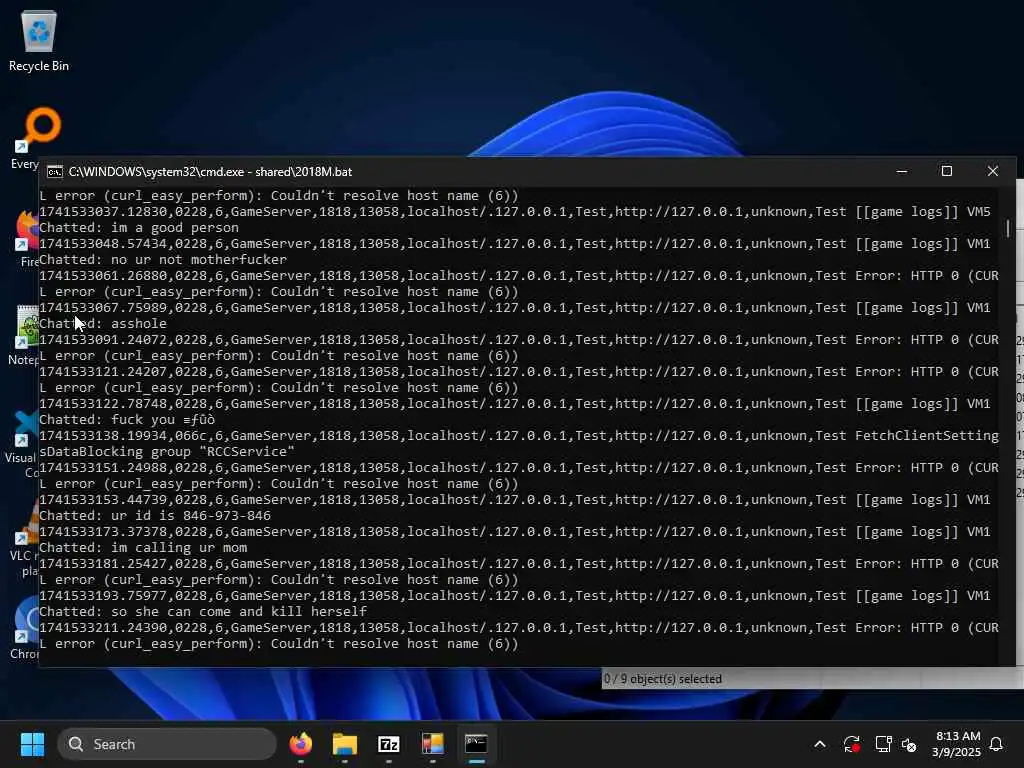This screenshot has width=1024, height=768.
Task: Maximize the cmd.exe window
Action: tap(947, 171)
